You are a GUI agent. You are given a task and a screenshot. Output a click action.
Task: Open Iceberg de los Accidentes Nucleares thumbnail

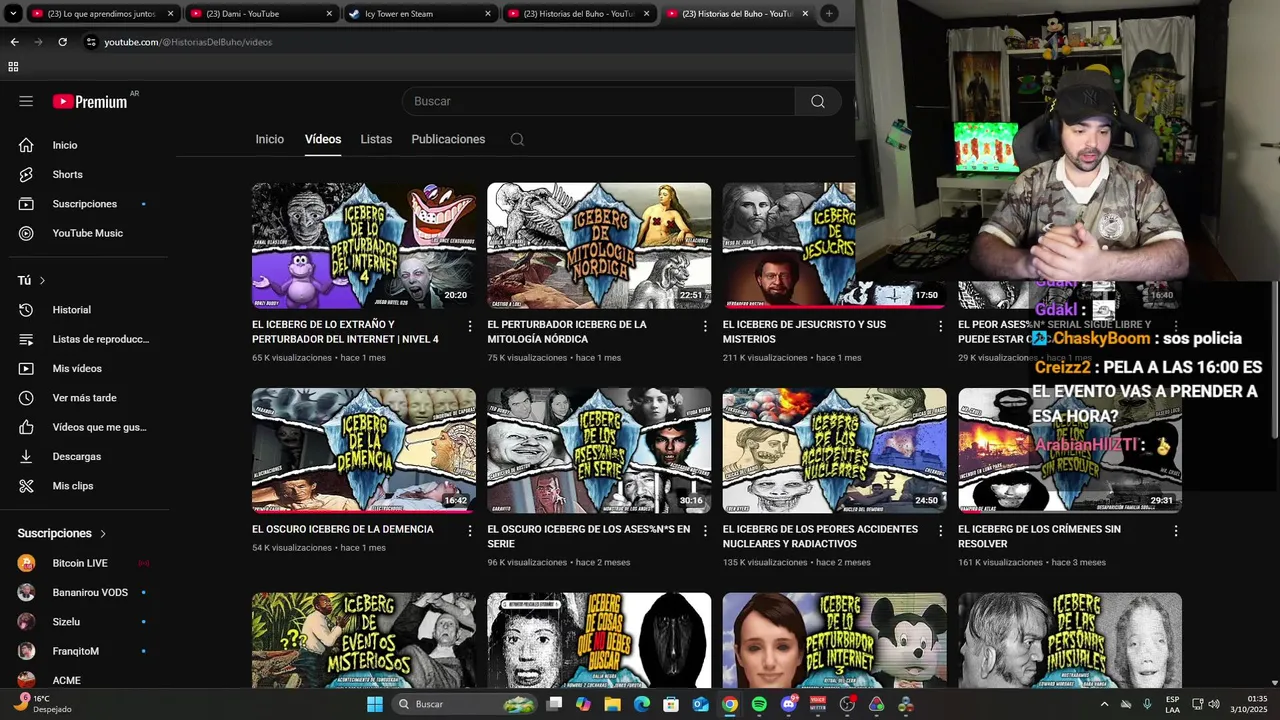coord(834,450)
